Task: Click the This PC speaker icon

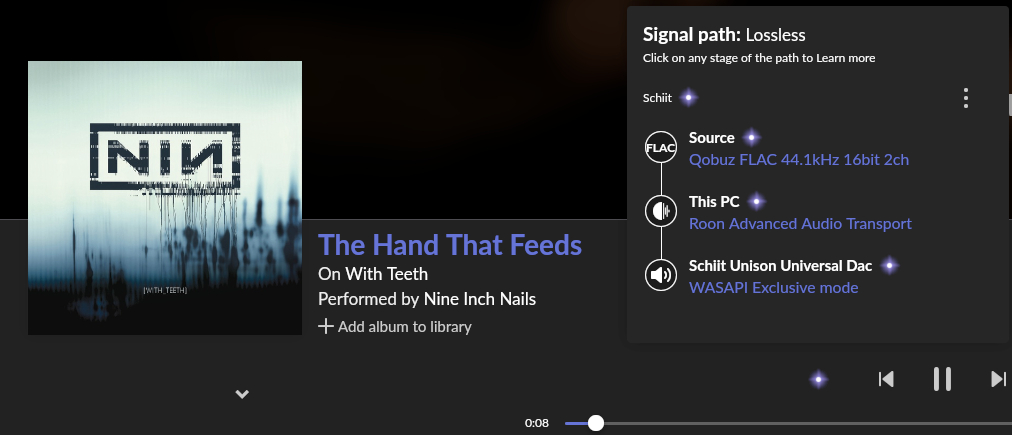Action: (x=661, y=211)
